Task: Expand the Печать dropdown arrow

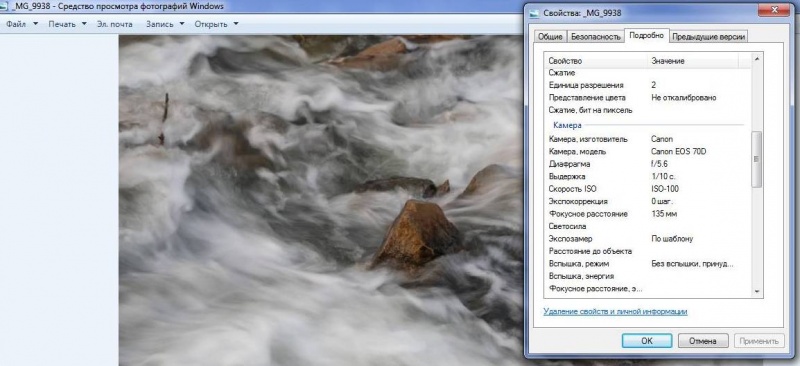Action: click(84, 24)
